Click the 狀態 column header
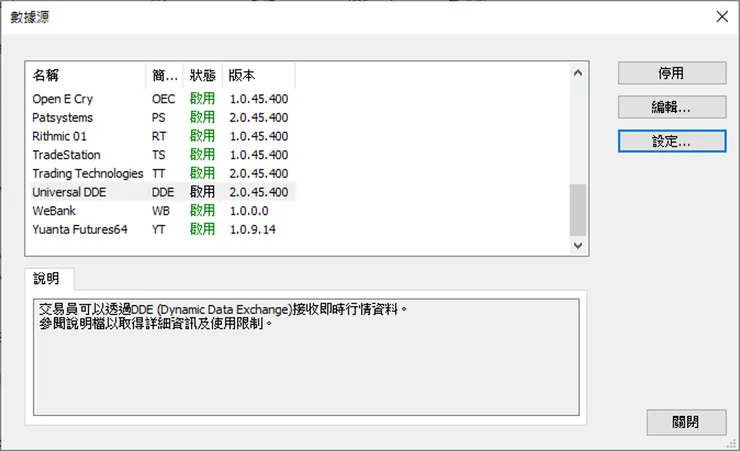The height and width of the screenshot is (451, 740). coord(203,75)
